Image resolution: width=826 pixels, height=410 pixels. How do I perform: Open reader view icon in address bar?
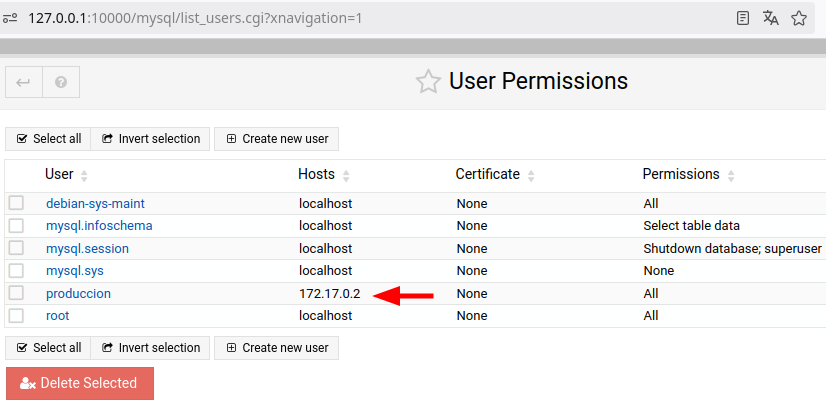pos(743,18)
